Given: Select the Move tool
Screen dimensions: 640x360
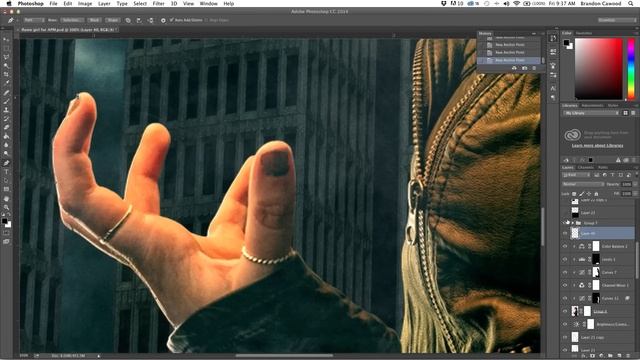Looking at the screenshot, I should 6,40.
